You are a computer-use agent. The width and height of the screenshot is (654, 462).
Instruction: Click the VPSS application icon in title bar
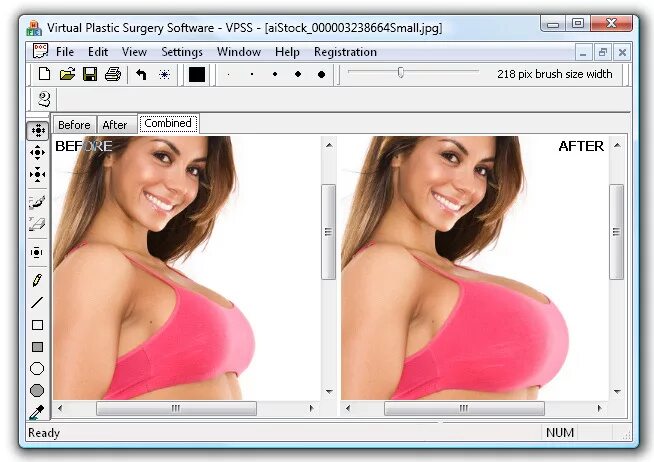(34, 28)
